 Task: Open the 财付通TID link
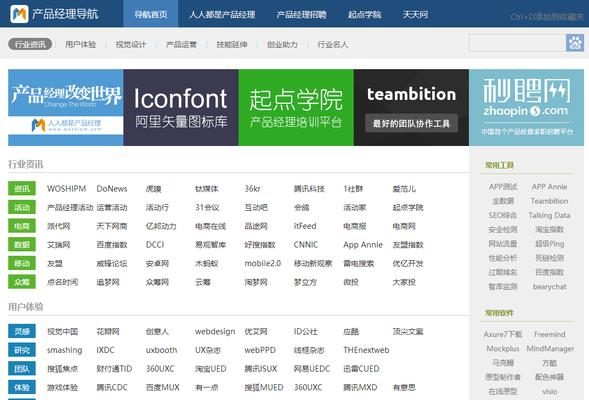click(x=114, y=369)
